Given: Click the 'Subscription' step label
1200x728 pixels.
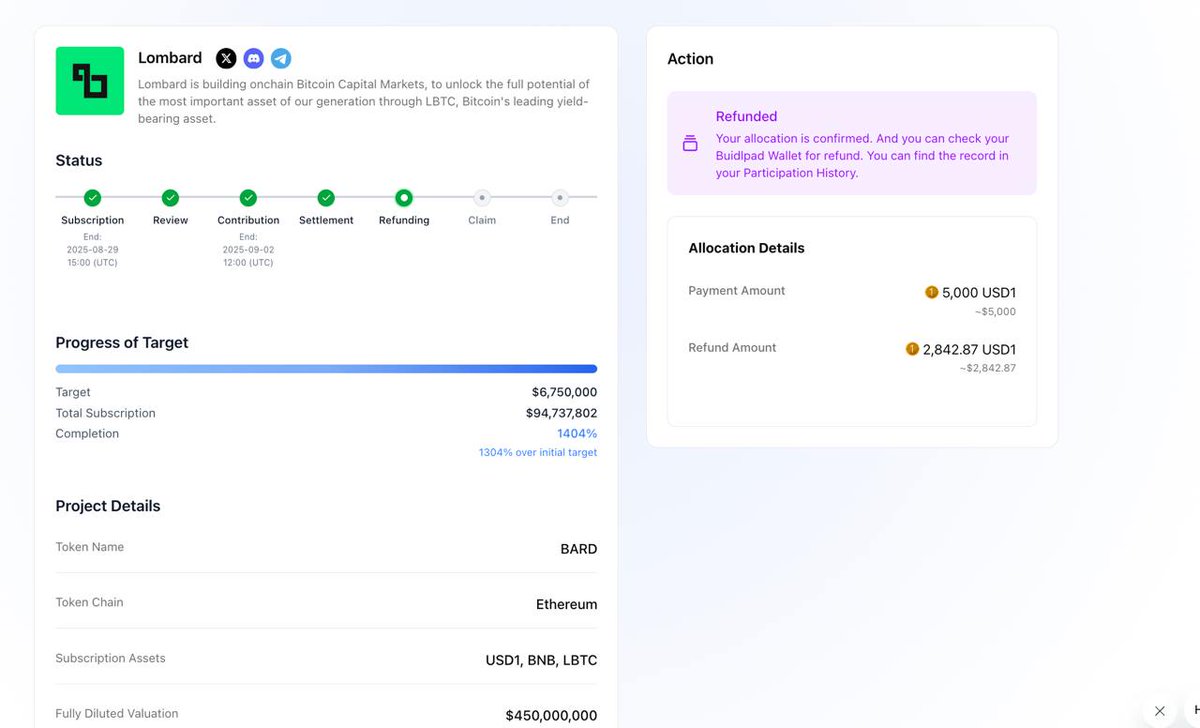Looking at the screenshot, I should point(92,220).
